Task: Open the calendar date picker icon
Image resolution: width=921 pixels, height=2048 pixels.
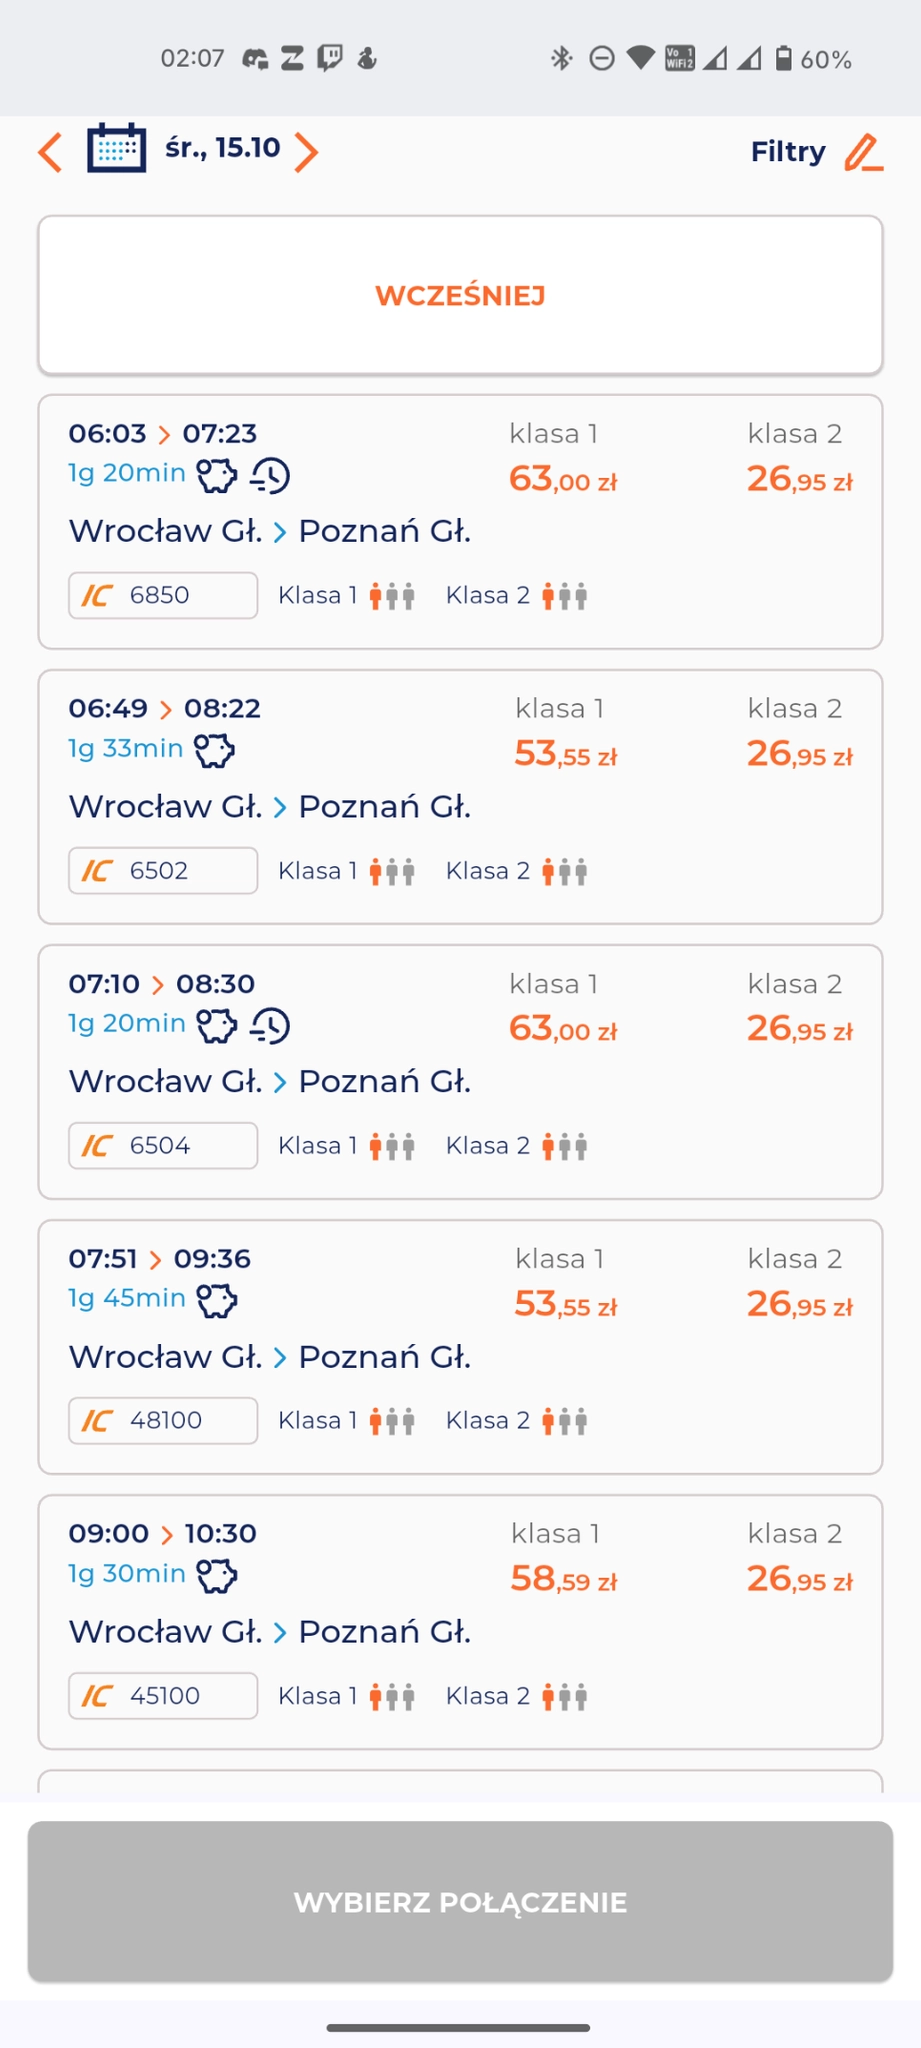Action: click(116, 150)
